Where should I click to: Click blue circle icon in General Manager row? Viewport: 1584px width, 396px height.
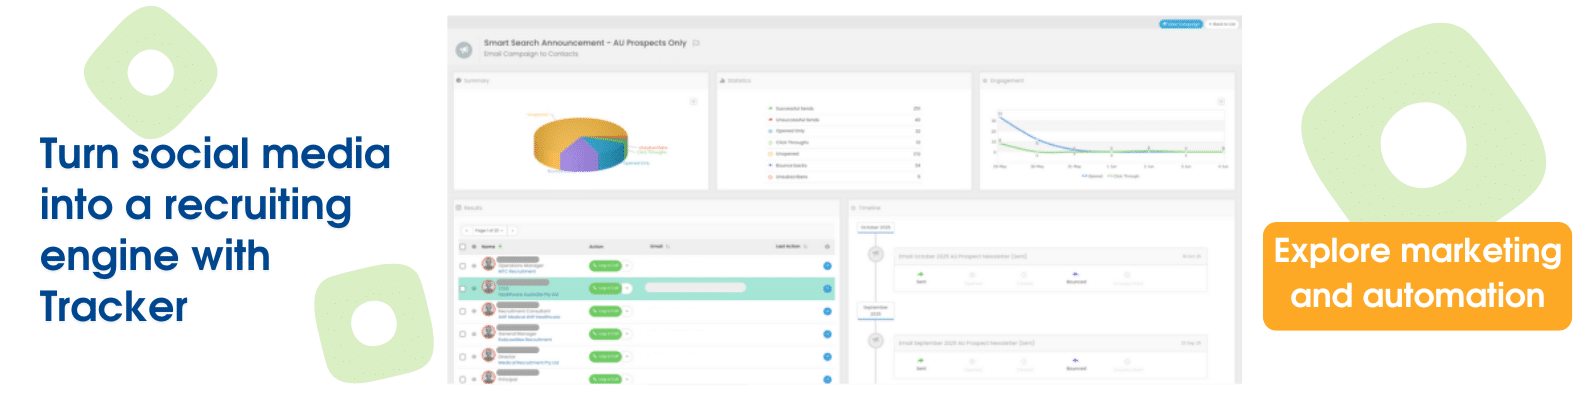pos(828,334)
